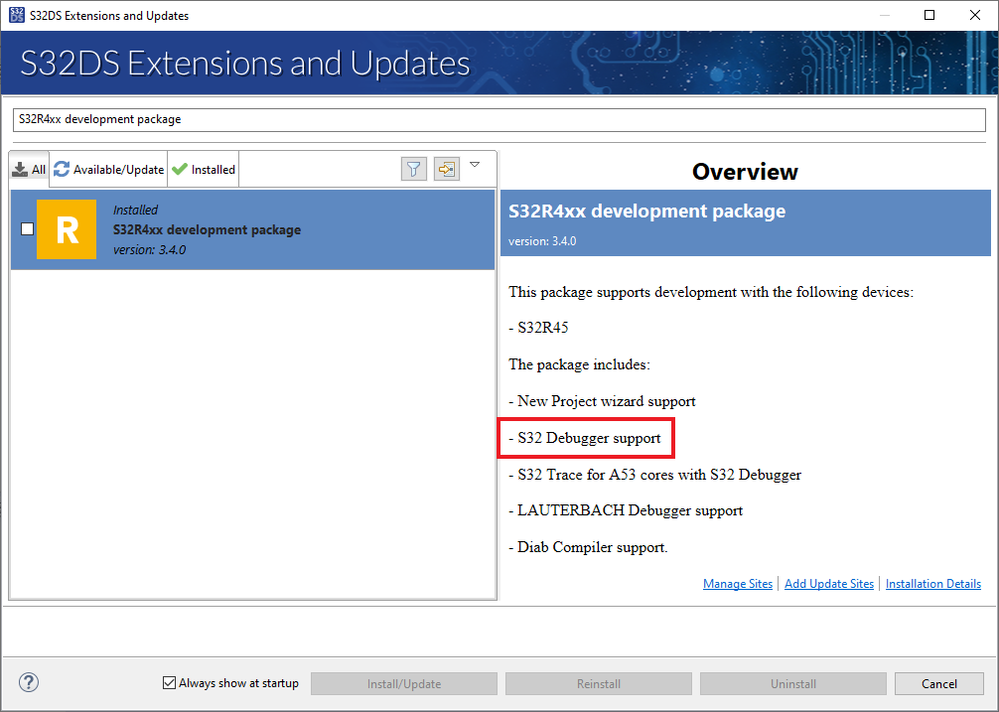This screenshot has height=712, width=999.
Task: Maximize the Extensions and Updates window
Action: [x=929, y=15]
